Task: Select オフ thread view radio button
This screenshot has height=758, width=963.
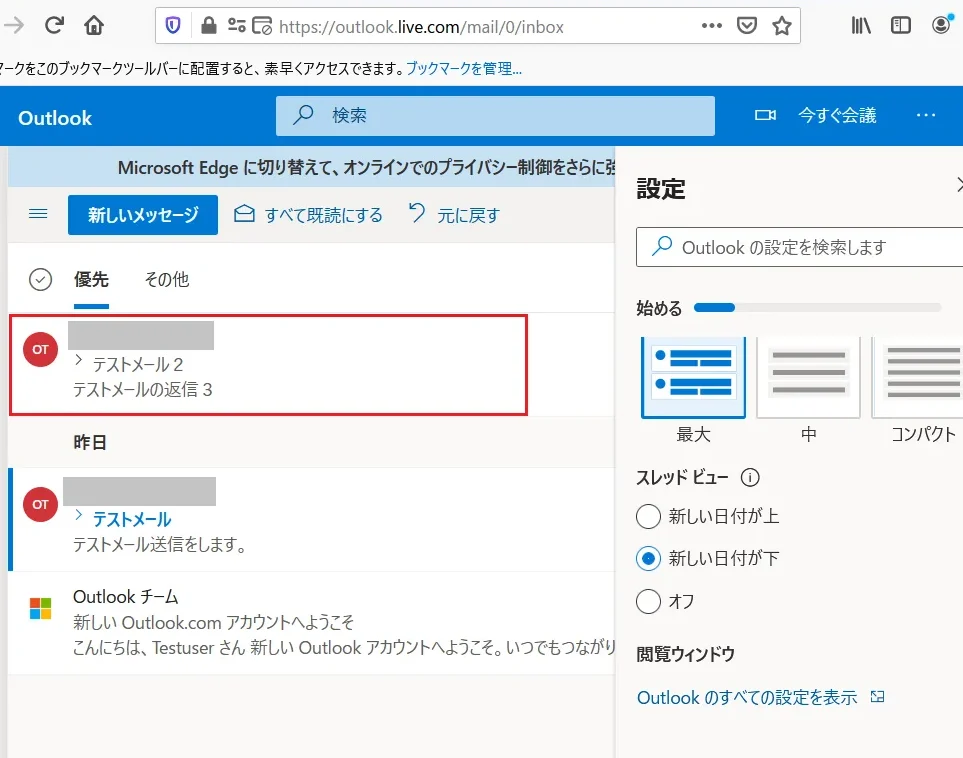Action: 649,601
